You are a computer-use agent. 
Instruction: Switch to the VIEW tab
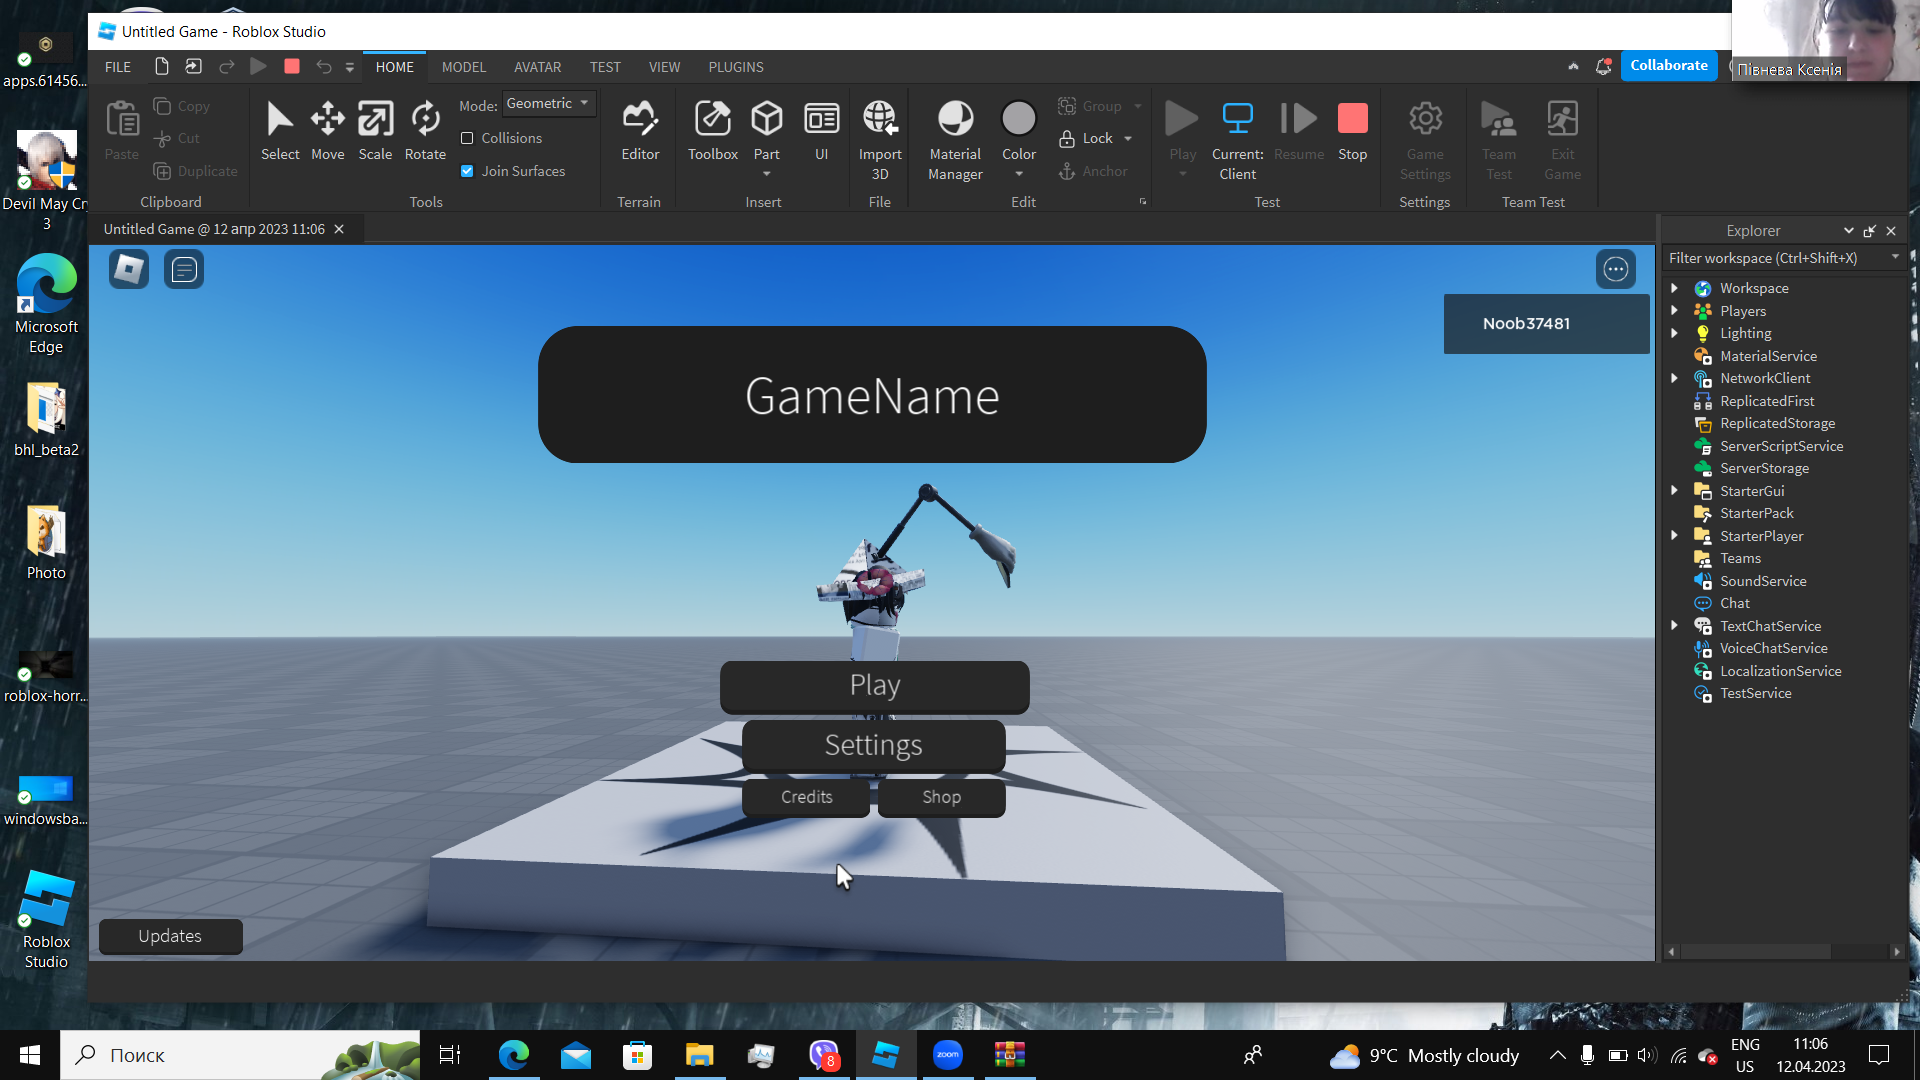[664, 67]
